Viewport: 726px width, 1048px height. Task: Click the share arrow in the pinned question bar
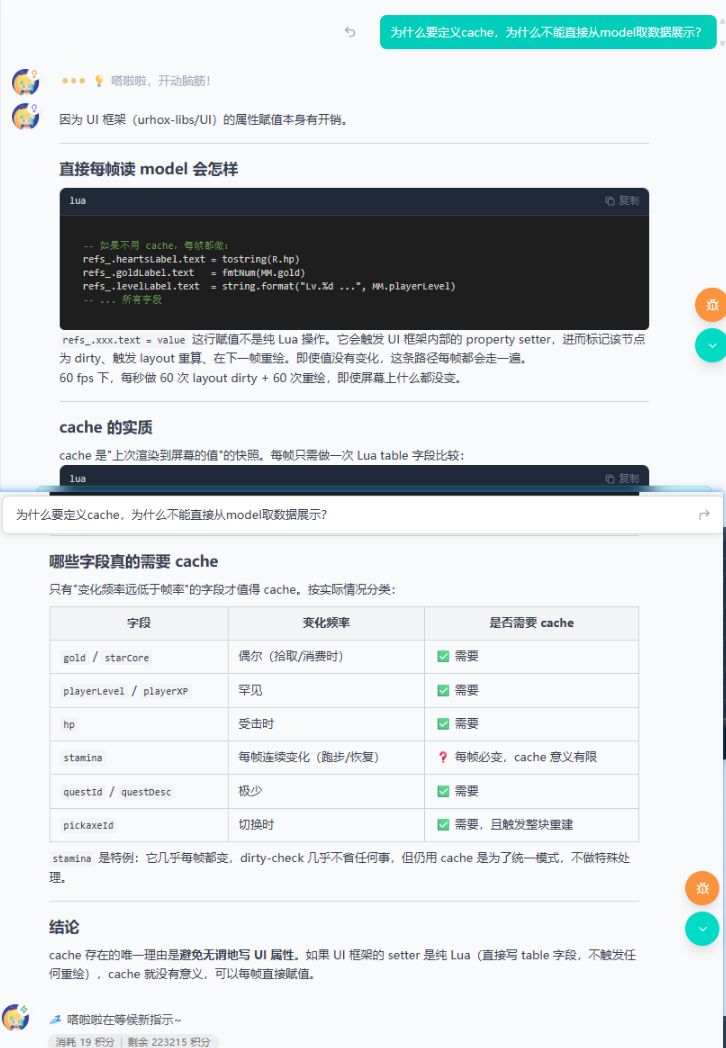(x=704, y=515)
